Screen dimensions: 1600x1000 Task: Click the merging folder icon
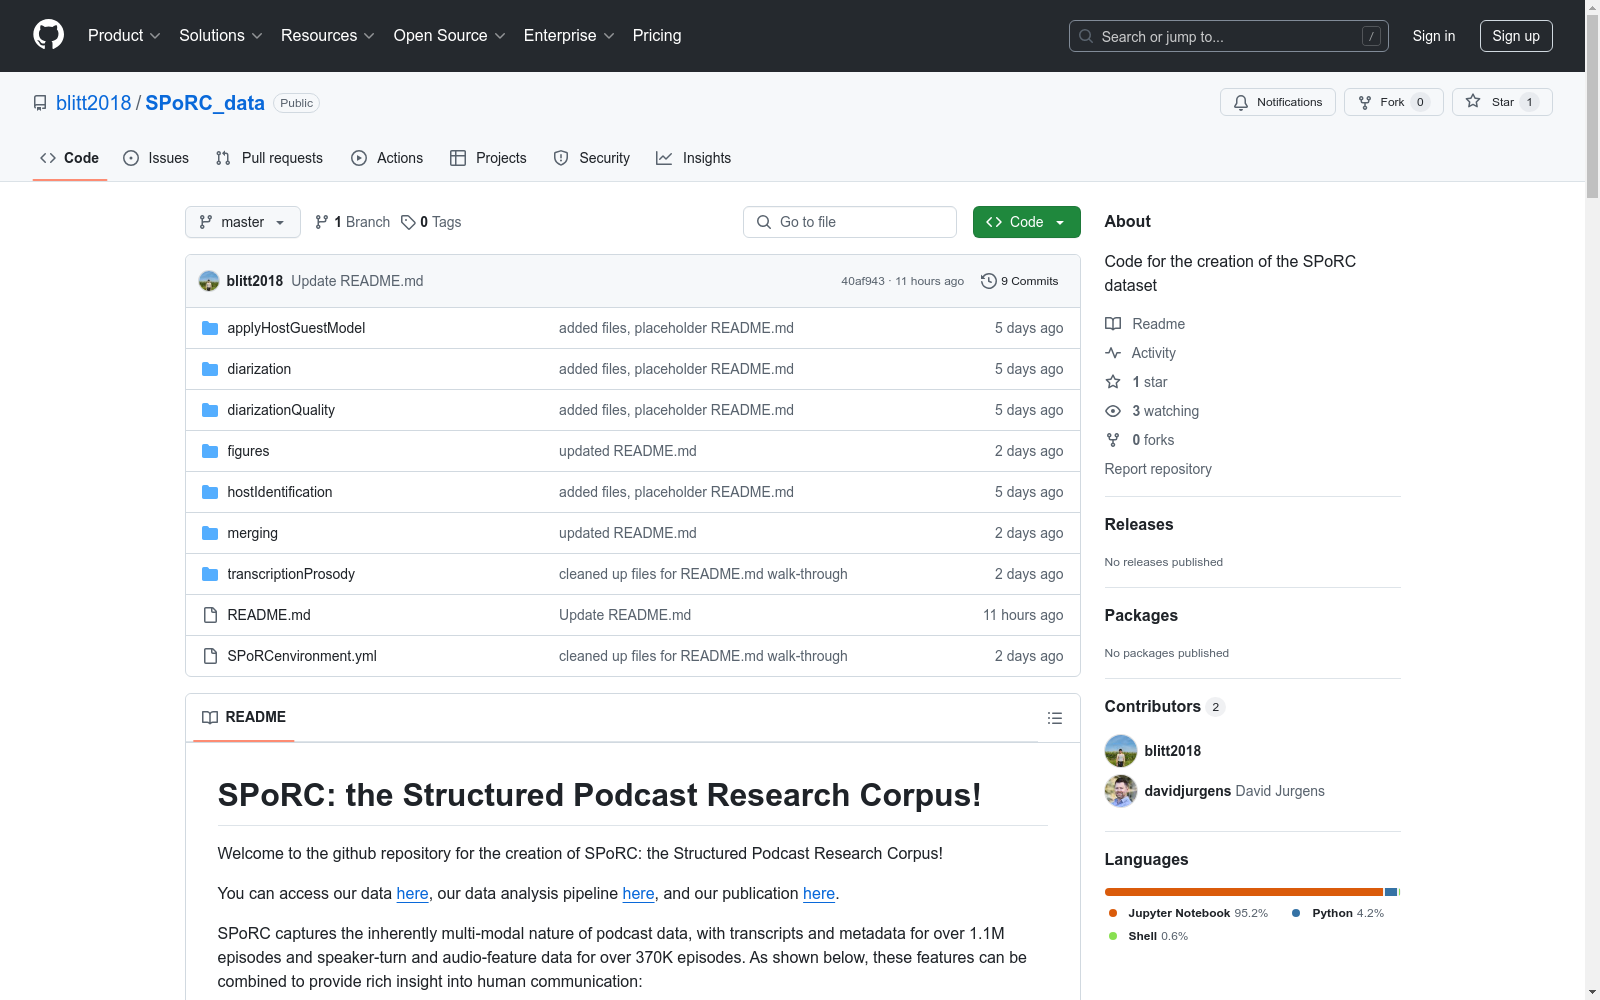click(x=210, y=533)
